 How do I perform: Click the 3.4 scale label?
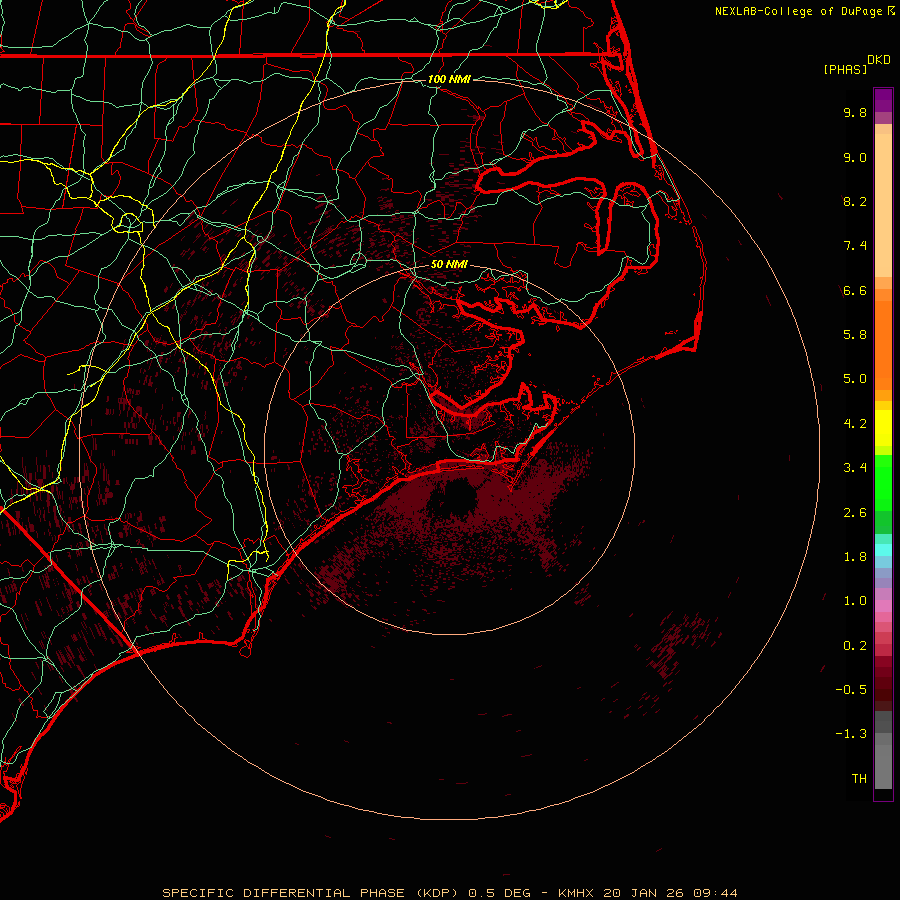(x=855, y=468)
